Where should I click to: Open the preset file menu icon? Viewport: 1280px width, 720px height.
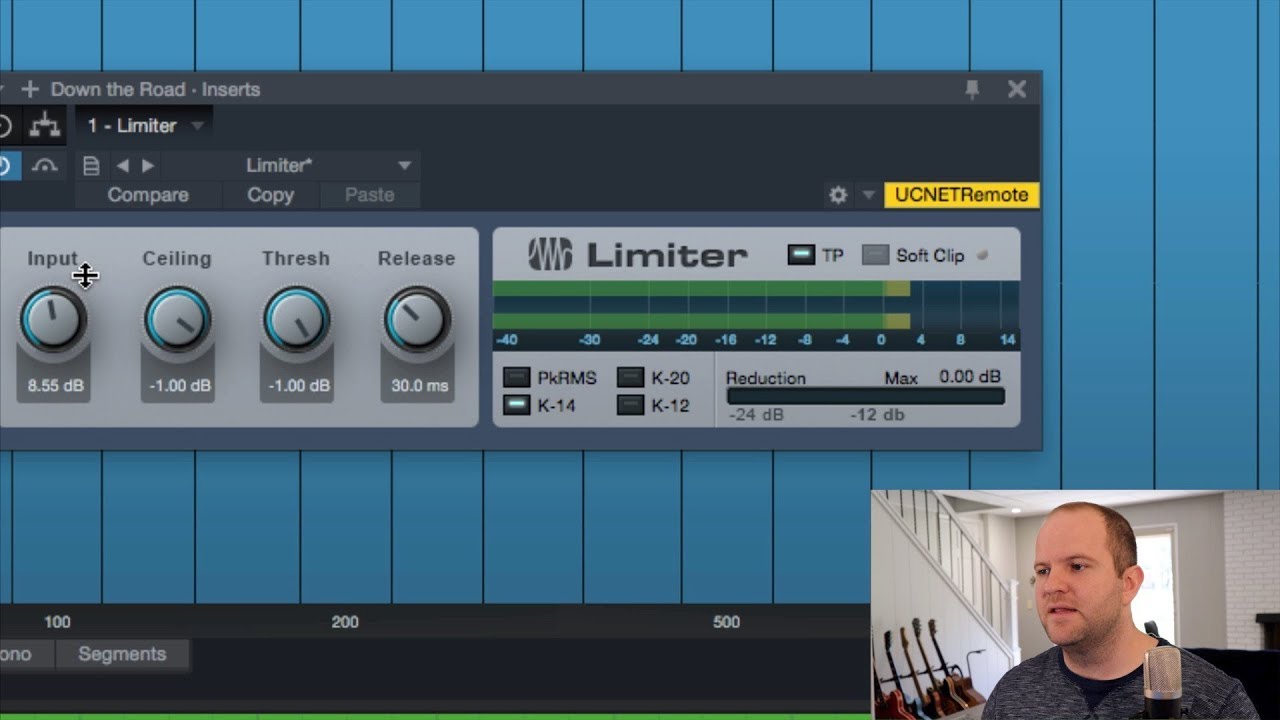tap(91, 166)
